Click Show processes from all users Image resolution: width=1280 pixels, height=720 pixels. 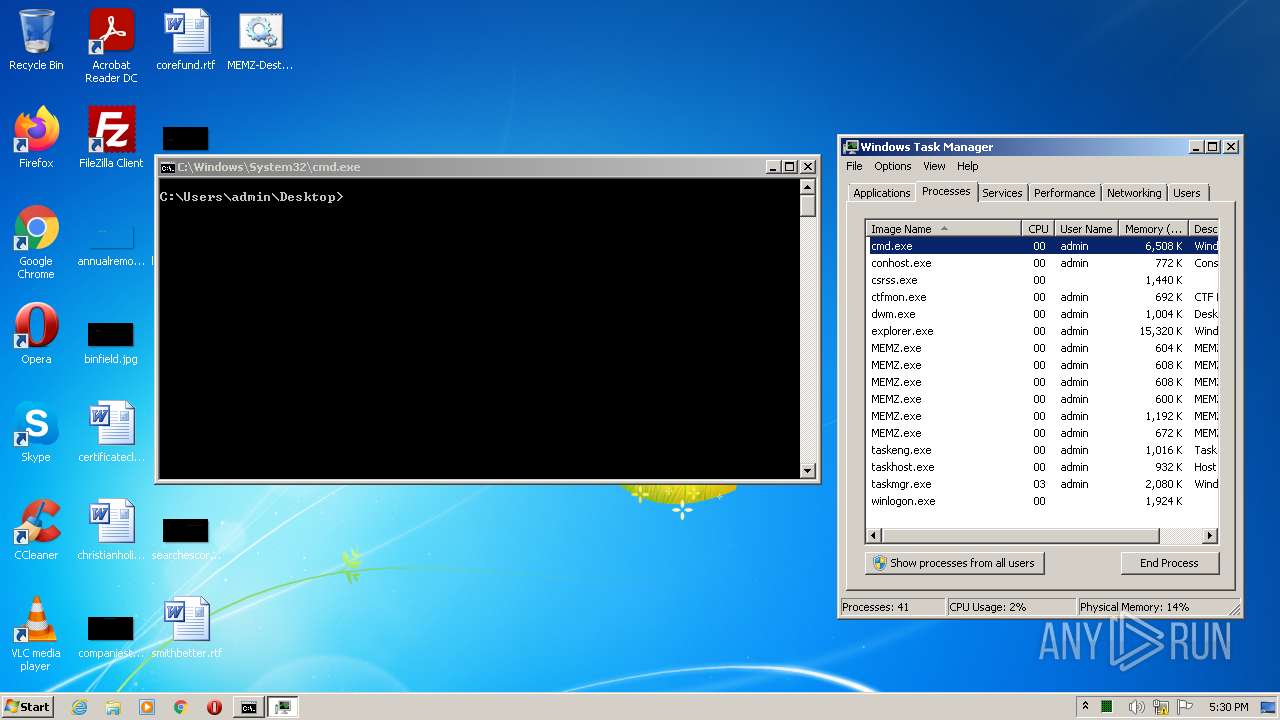tap(954, 563)
